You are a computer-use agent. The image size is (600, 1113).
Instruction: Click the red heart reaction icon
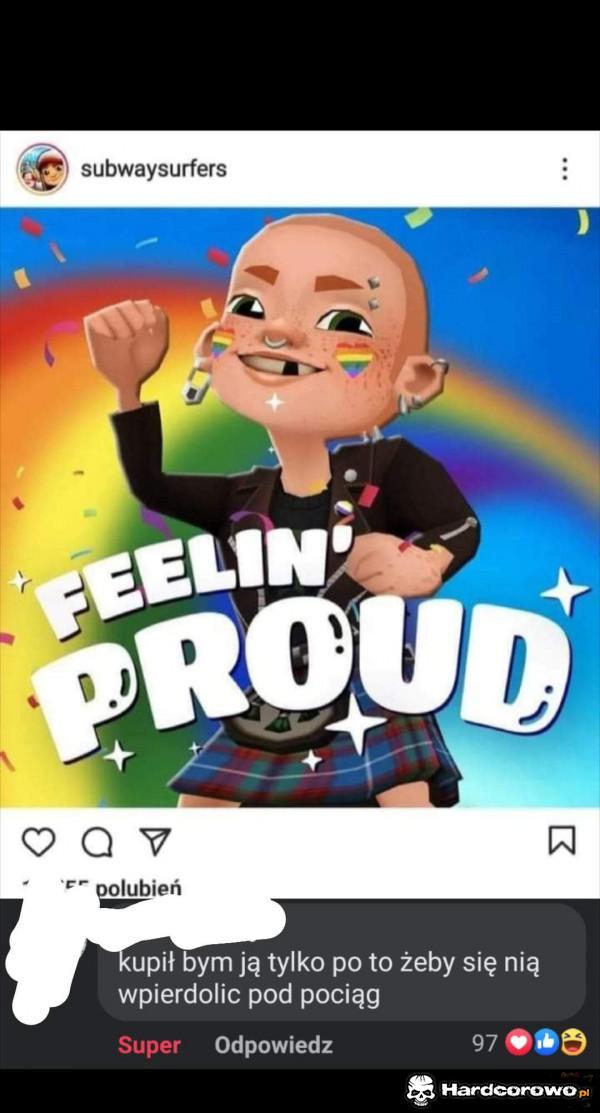[x=518, y=1043]
